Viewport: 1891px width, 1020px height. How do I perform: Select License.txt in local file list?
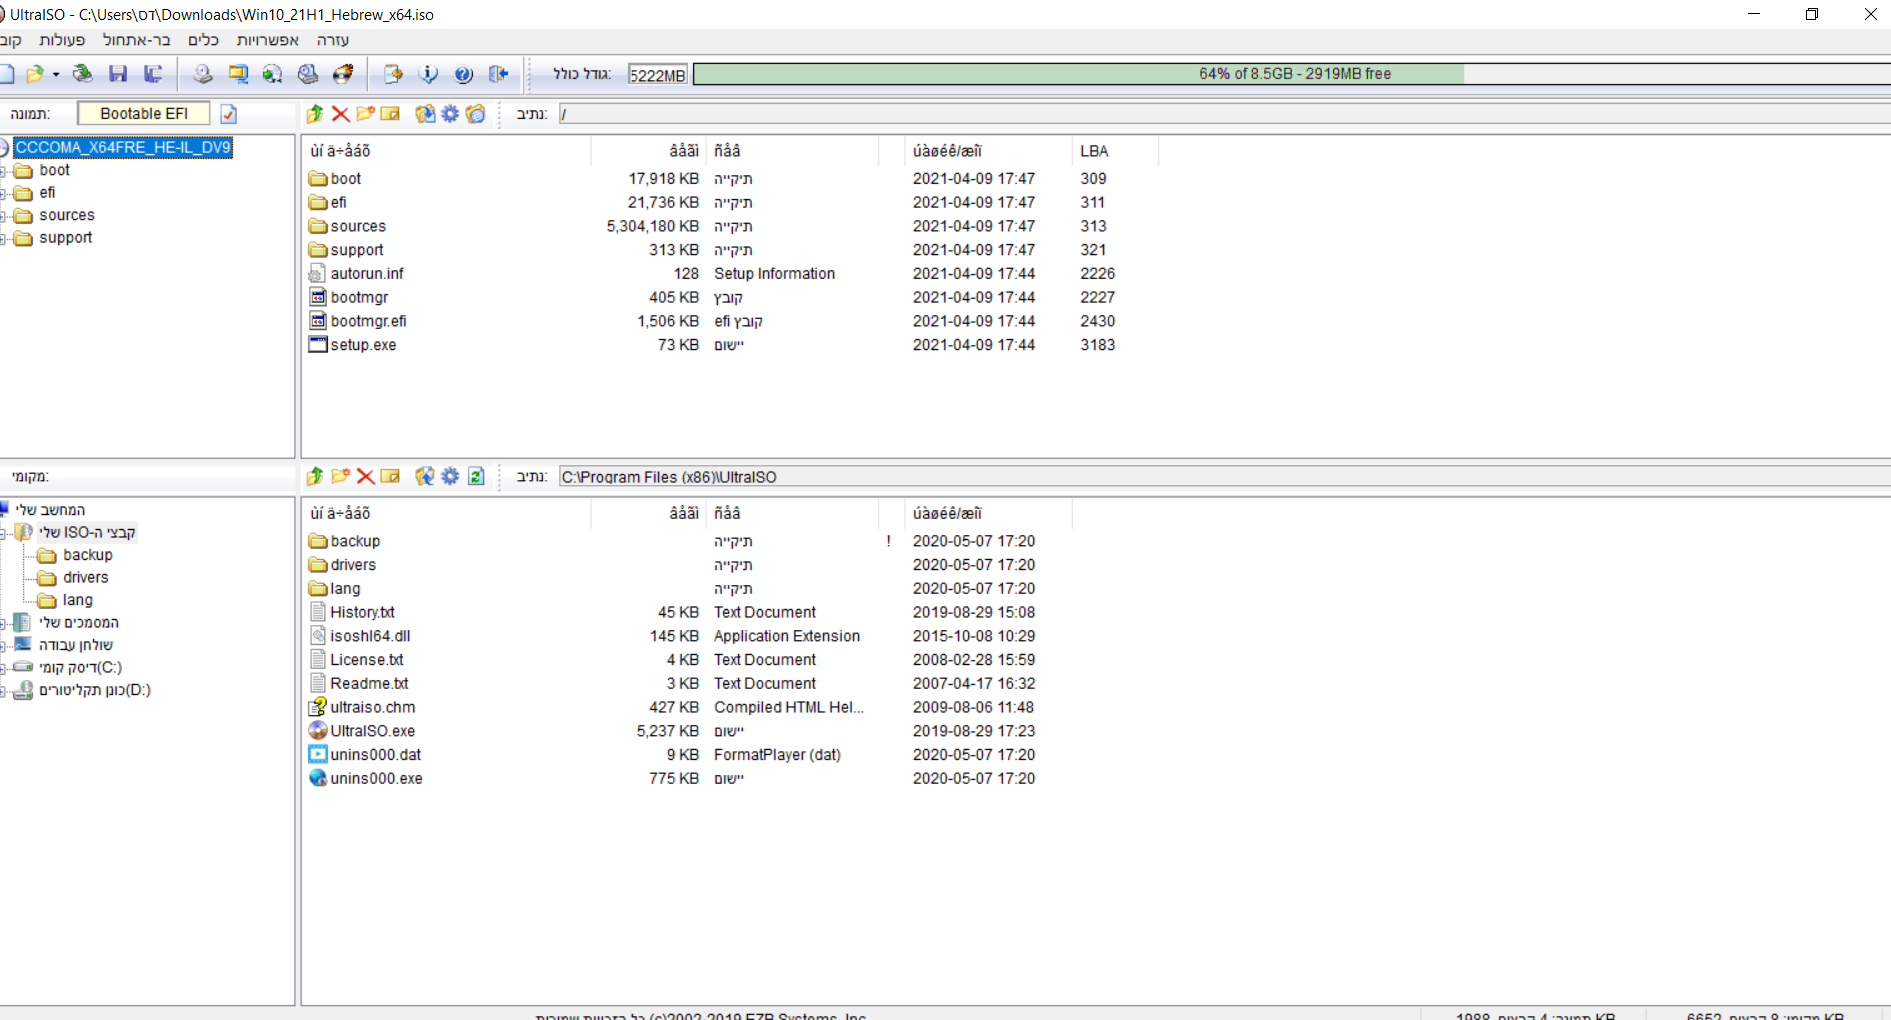(366, 660)
